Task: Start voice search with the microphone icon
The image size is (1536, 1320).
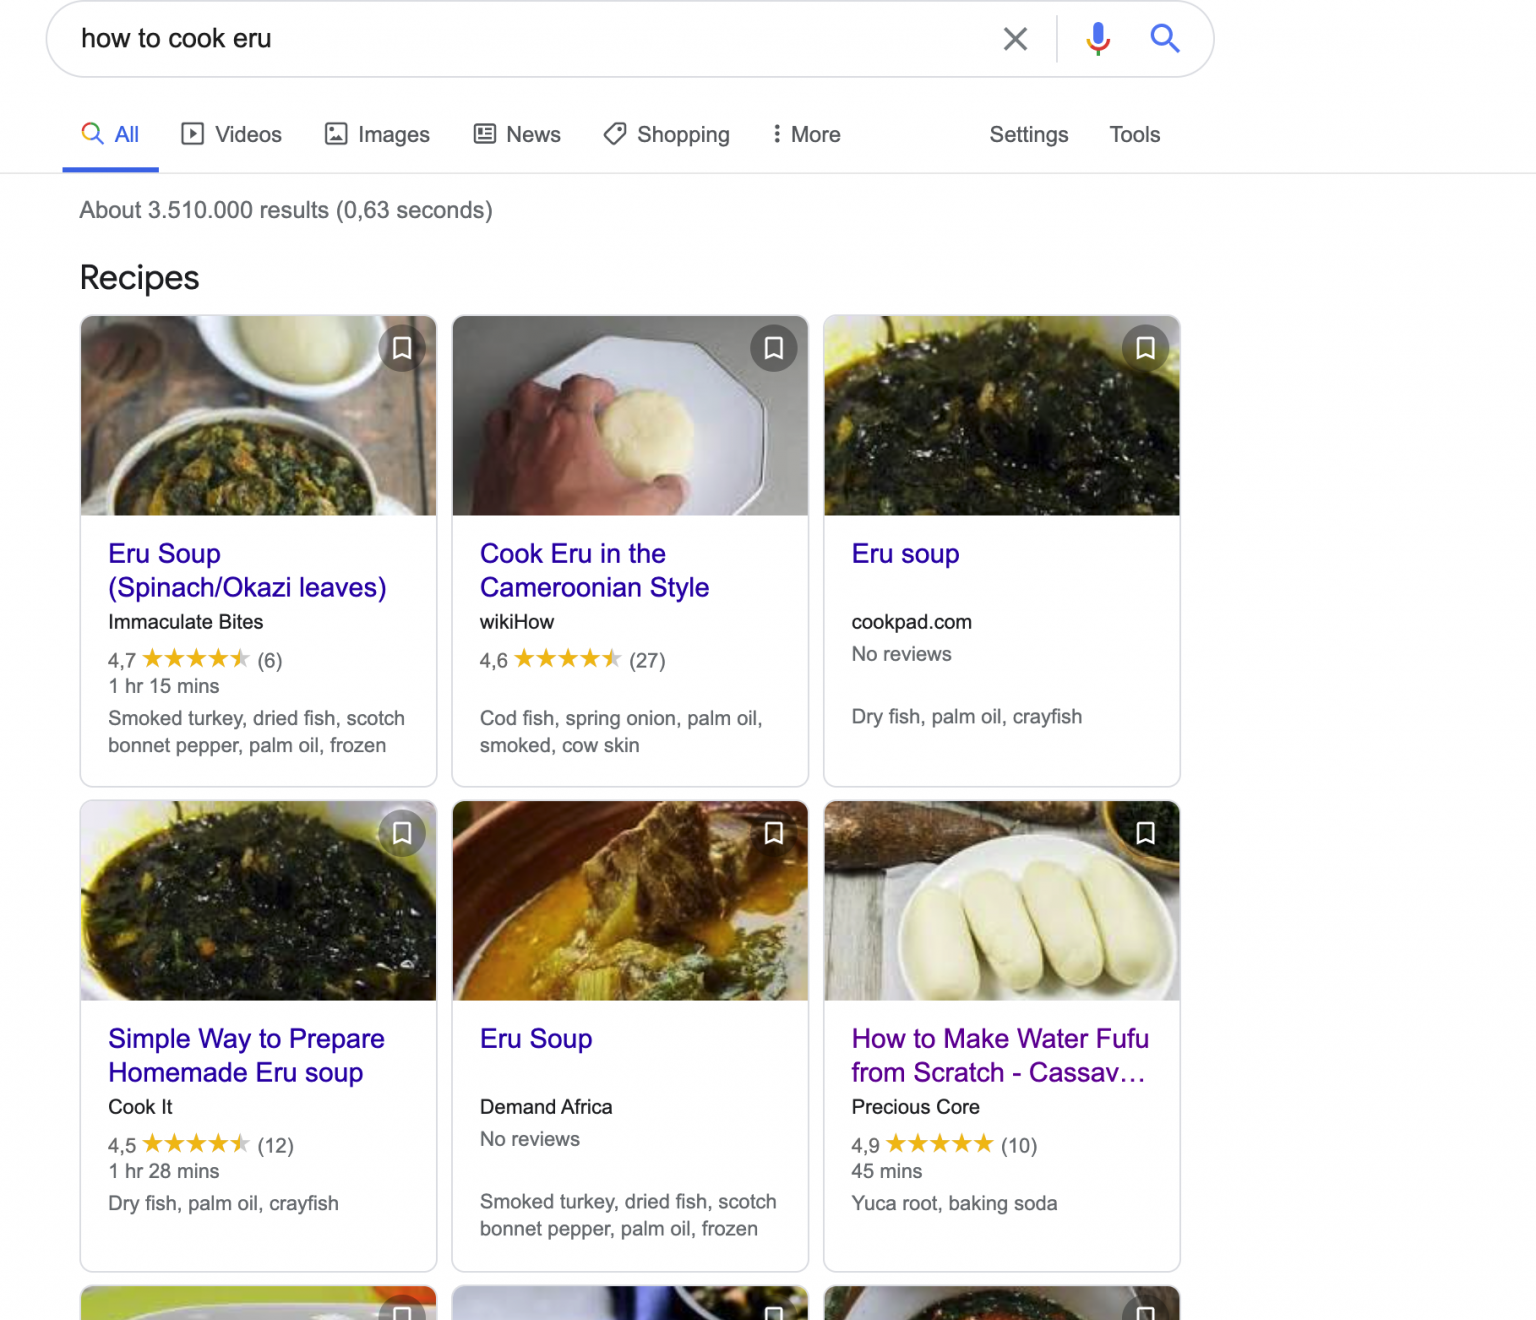Action: coord(1098,39)
